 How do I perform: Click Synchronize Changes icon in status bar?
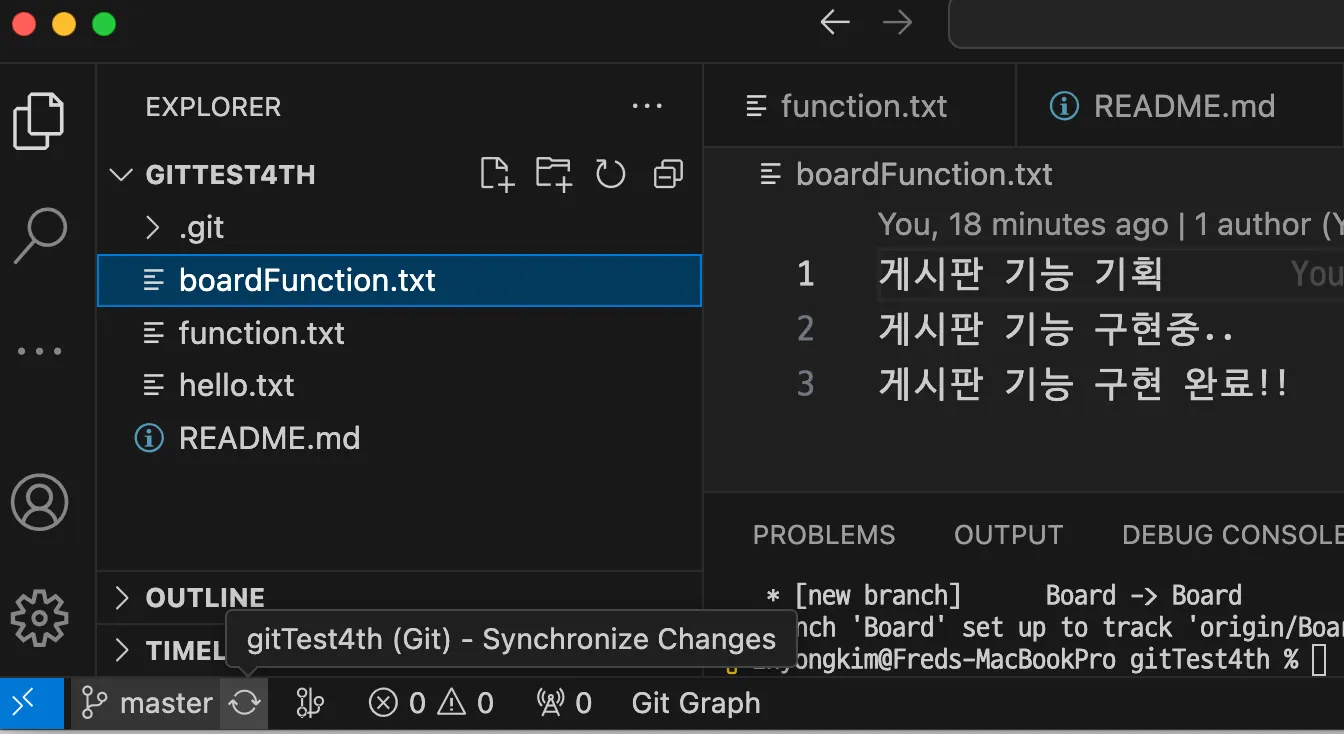click(x=245, y=703)
